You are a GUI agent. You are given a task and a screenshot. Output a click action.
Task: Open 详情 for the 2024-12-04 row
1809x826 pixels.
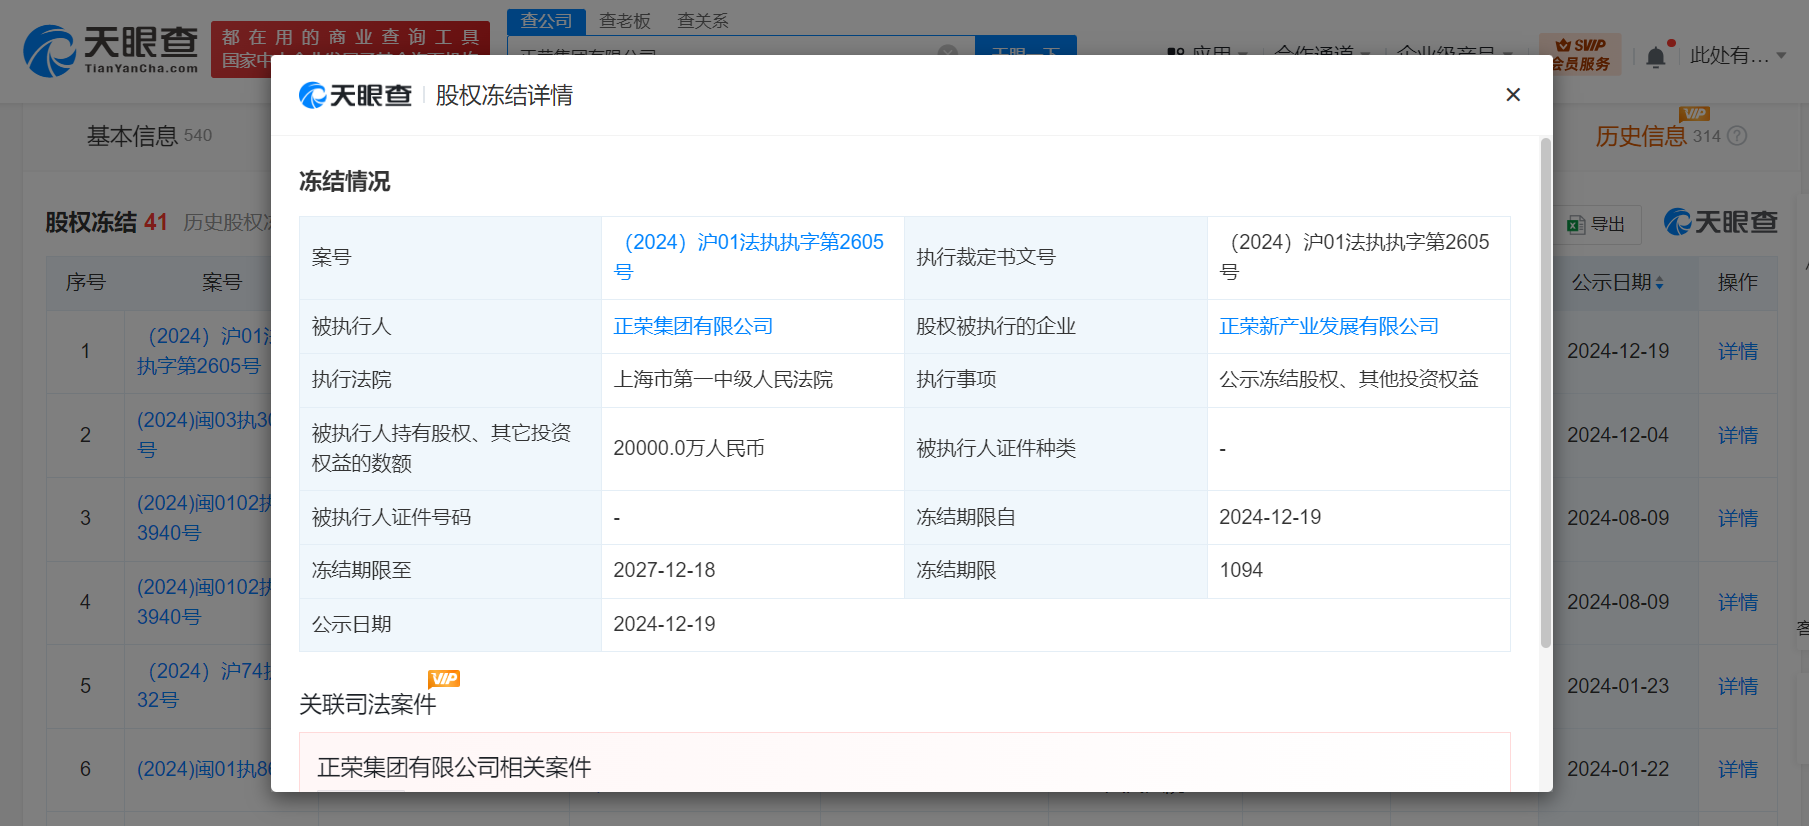1737,435
